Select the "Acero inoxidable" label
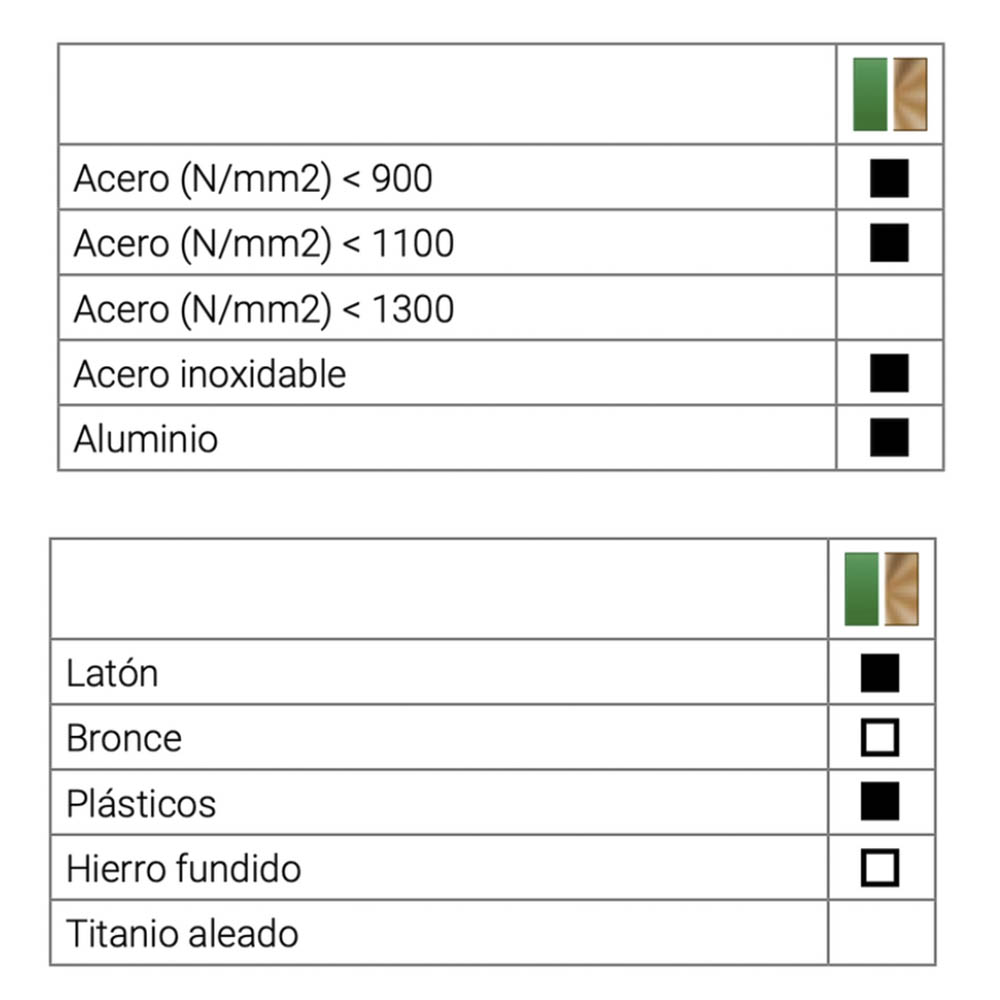Viewport: 1000px width, 1000px height. coord(210,374)
